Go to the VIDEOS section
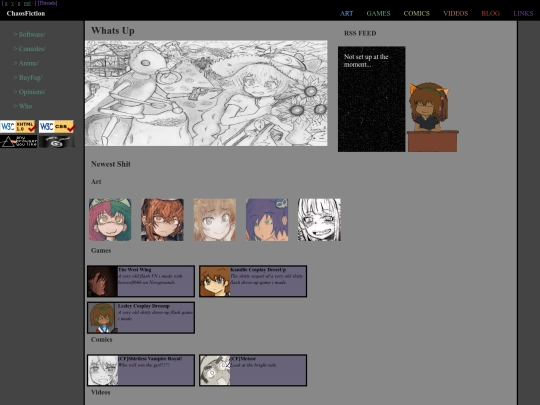Screen dimensions: 540x405 (455, 13)
